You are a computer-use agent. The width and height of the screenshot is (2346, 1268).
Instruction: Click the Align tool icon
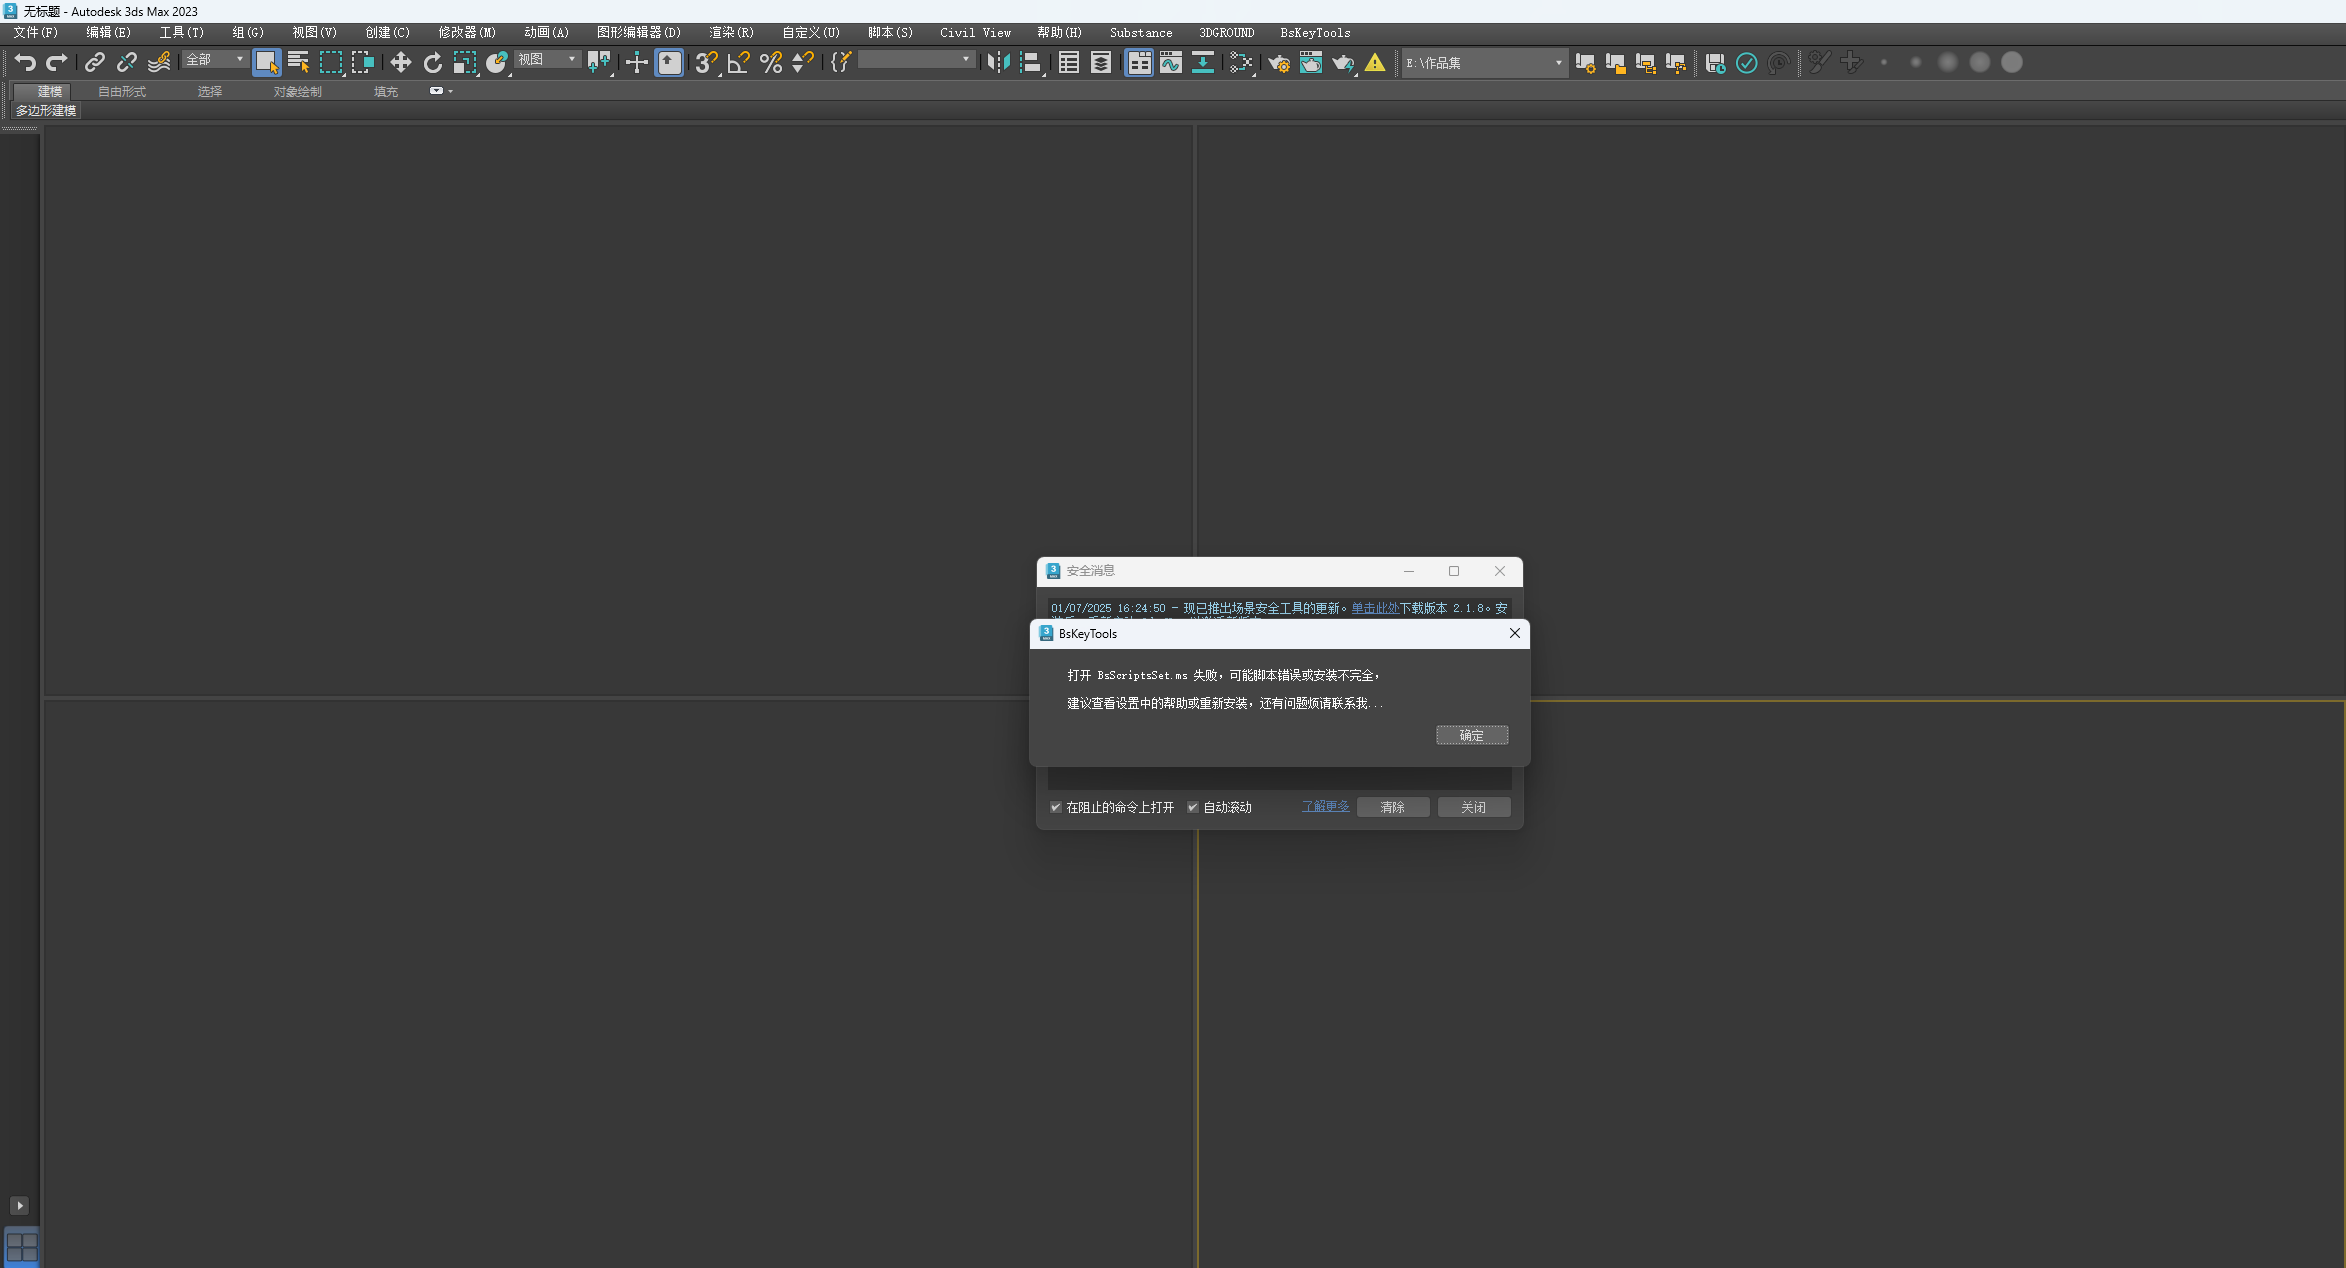[1031, 63]
